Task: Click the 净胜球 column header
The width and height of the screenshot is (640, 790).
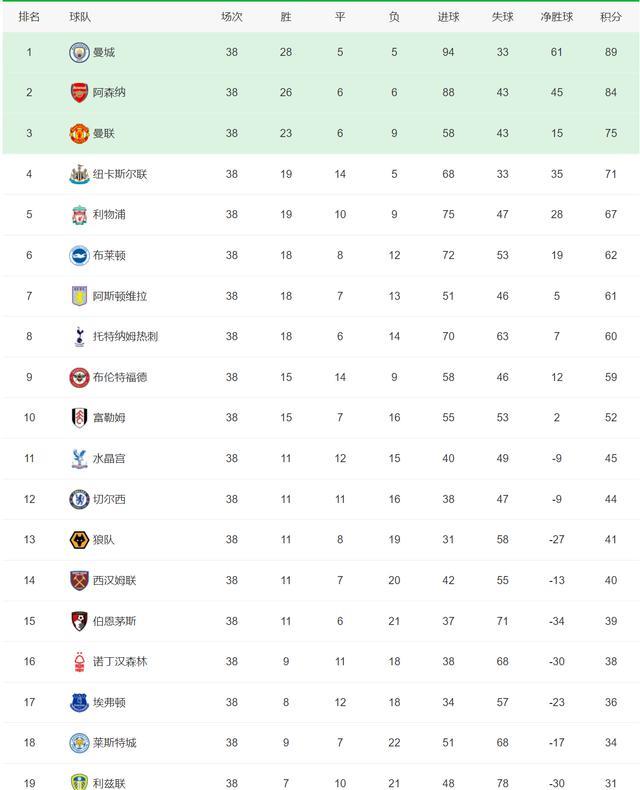Action: point(557,17)
